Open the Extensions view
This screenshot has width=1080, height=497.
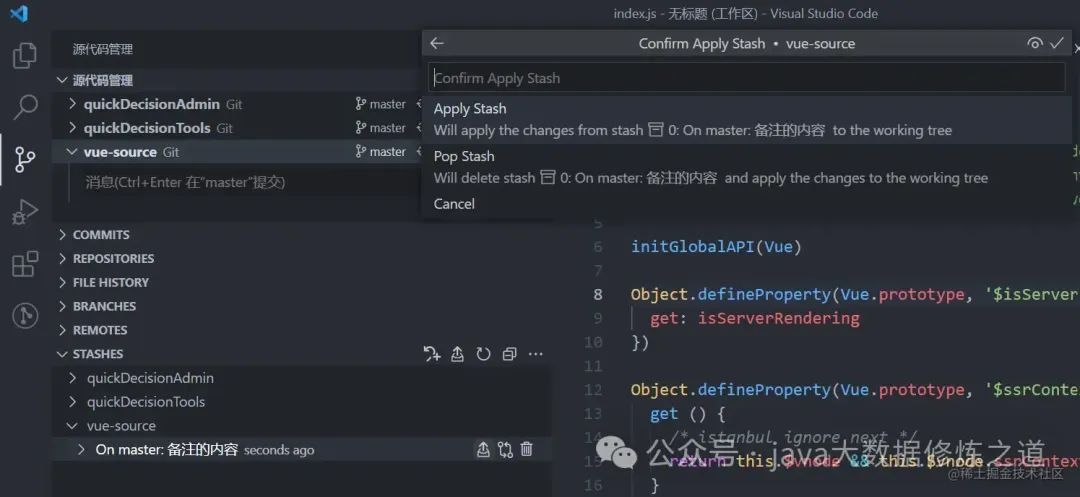tap(25, 264)
